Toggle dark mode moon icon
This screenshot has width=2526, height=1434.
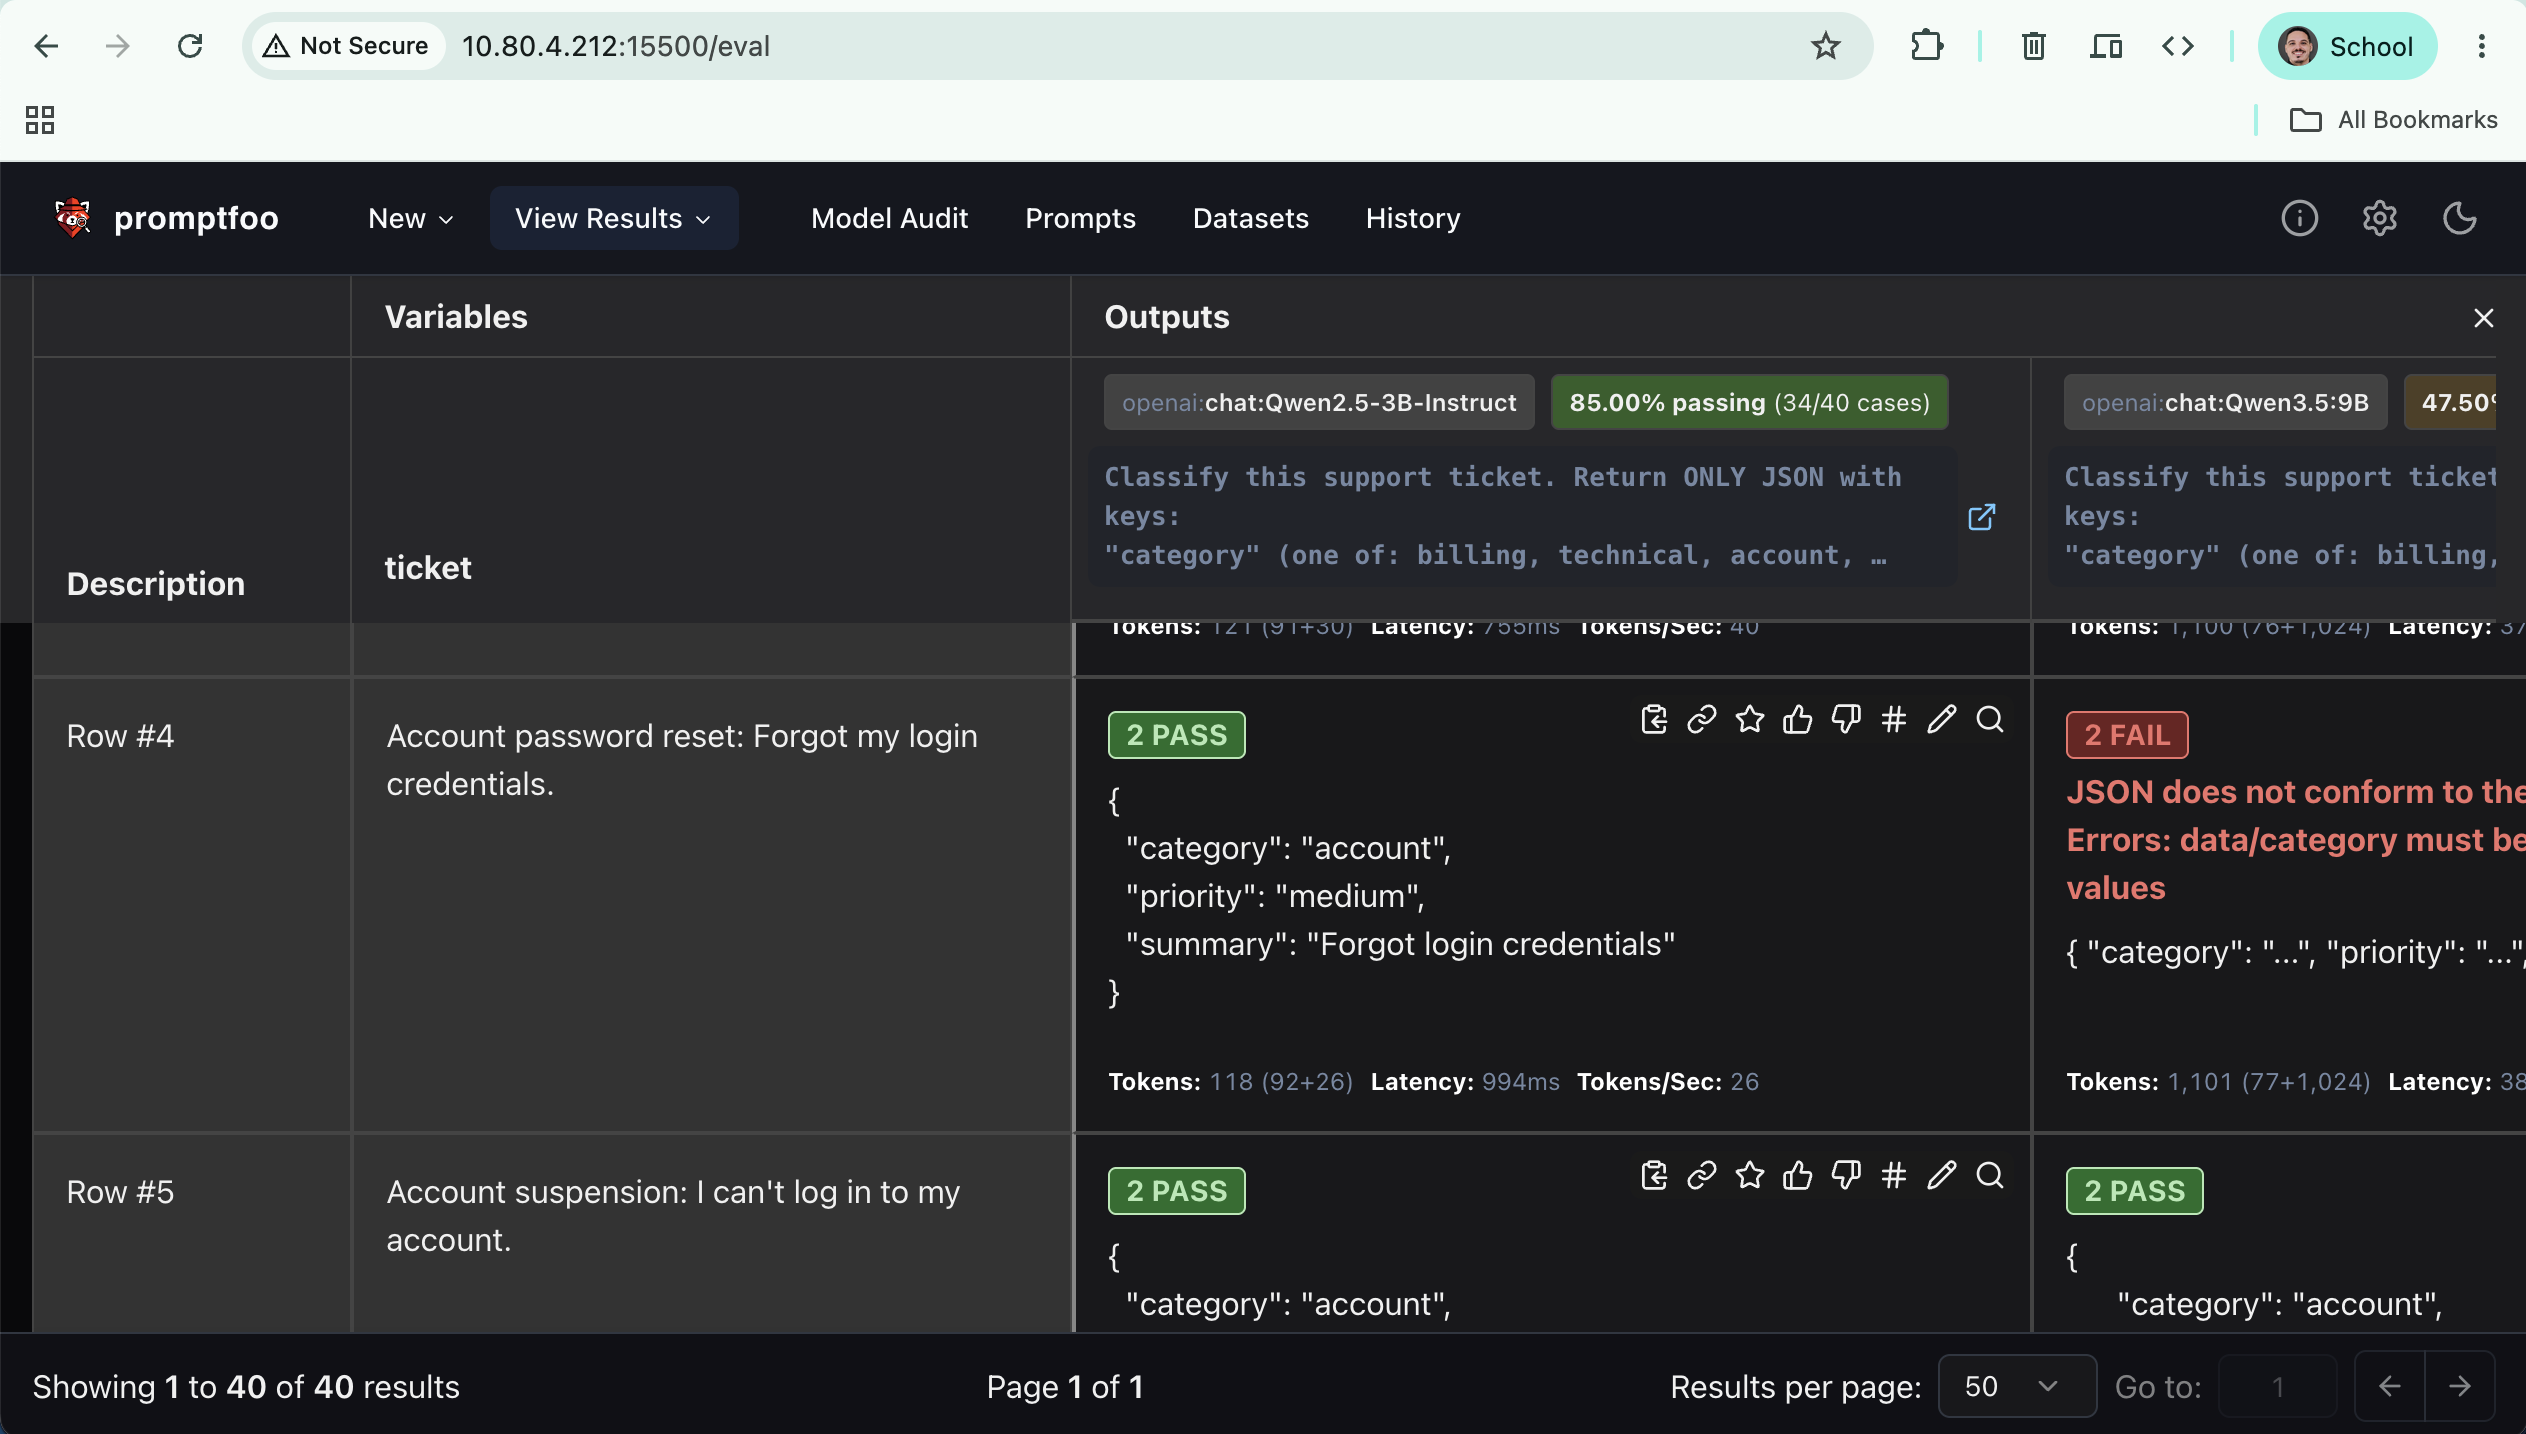coord(2460,218)
